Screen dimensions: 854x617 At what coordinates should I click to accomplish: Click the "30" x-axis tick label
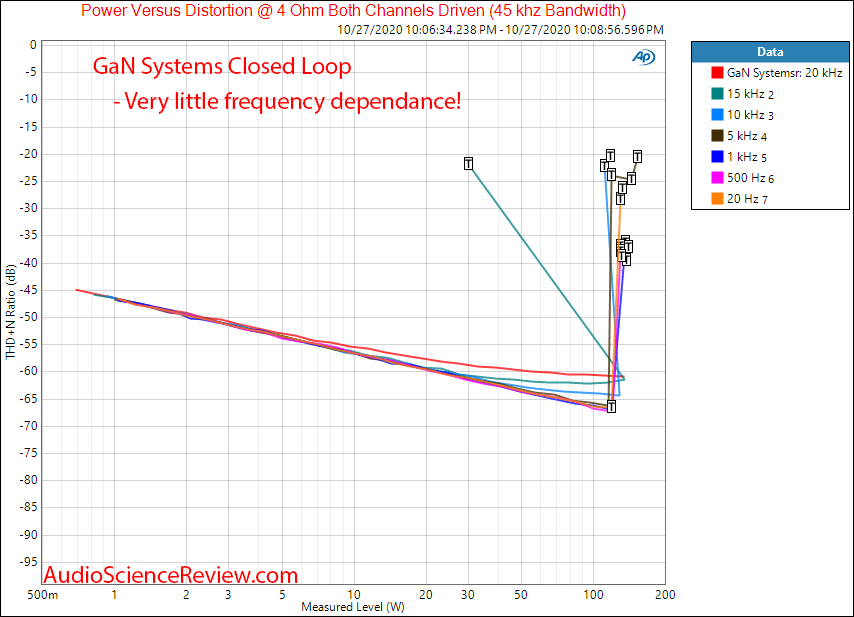tap(468, 595)
